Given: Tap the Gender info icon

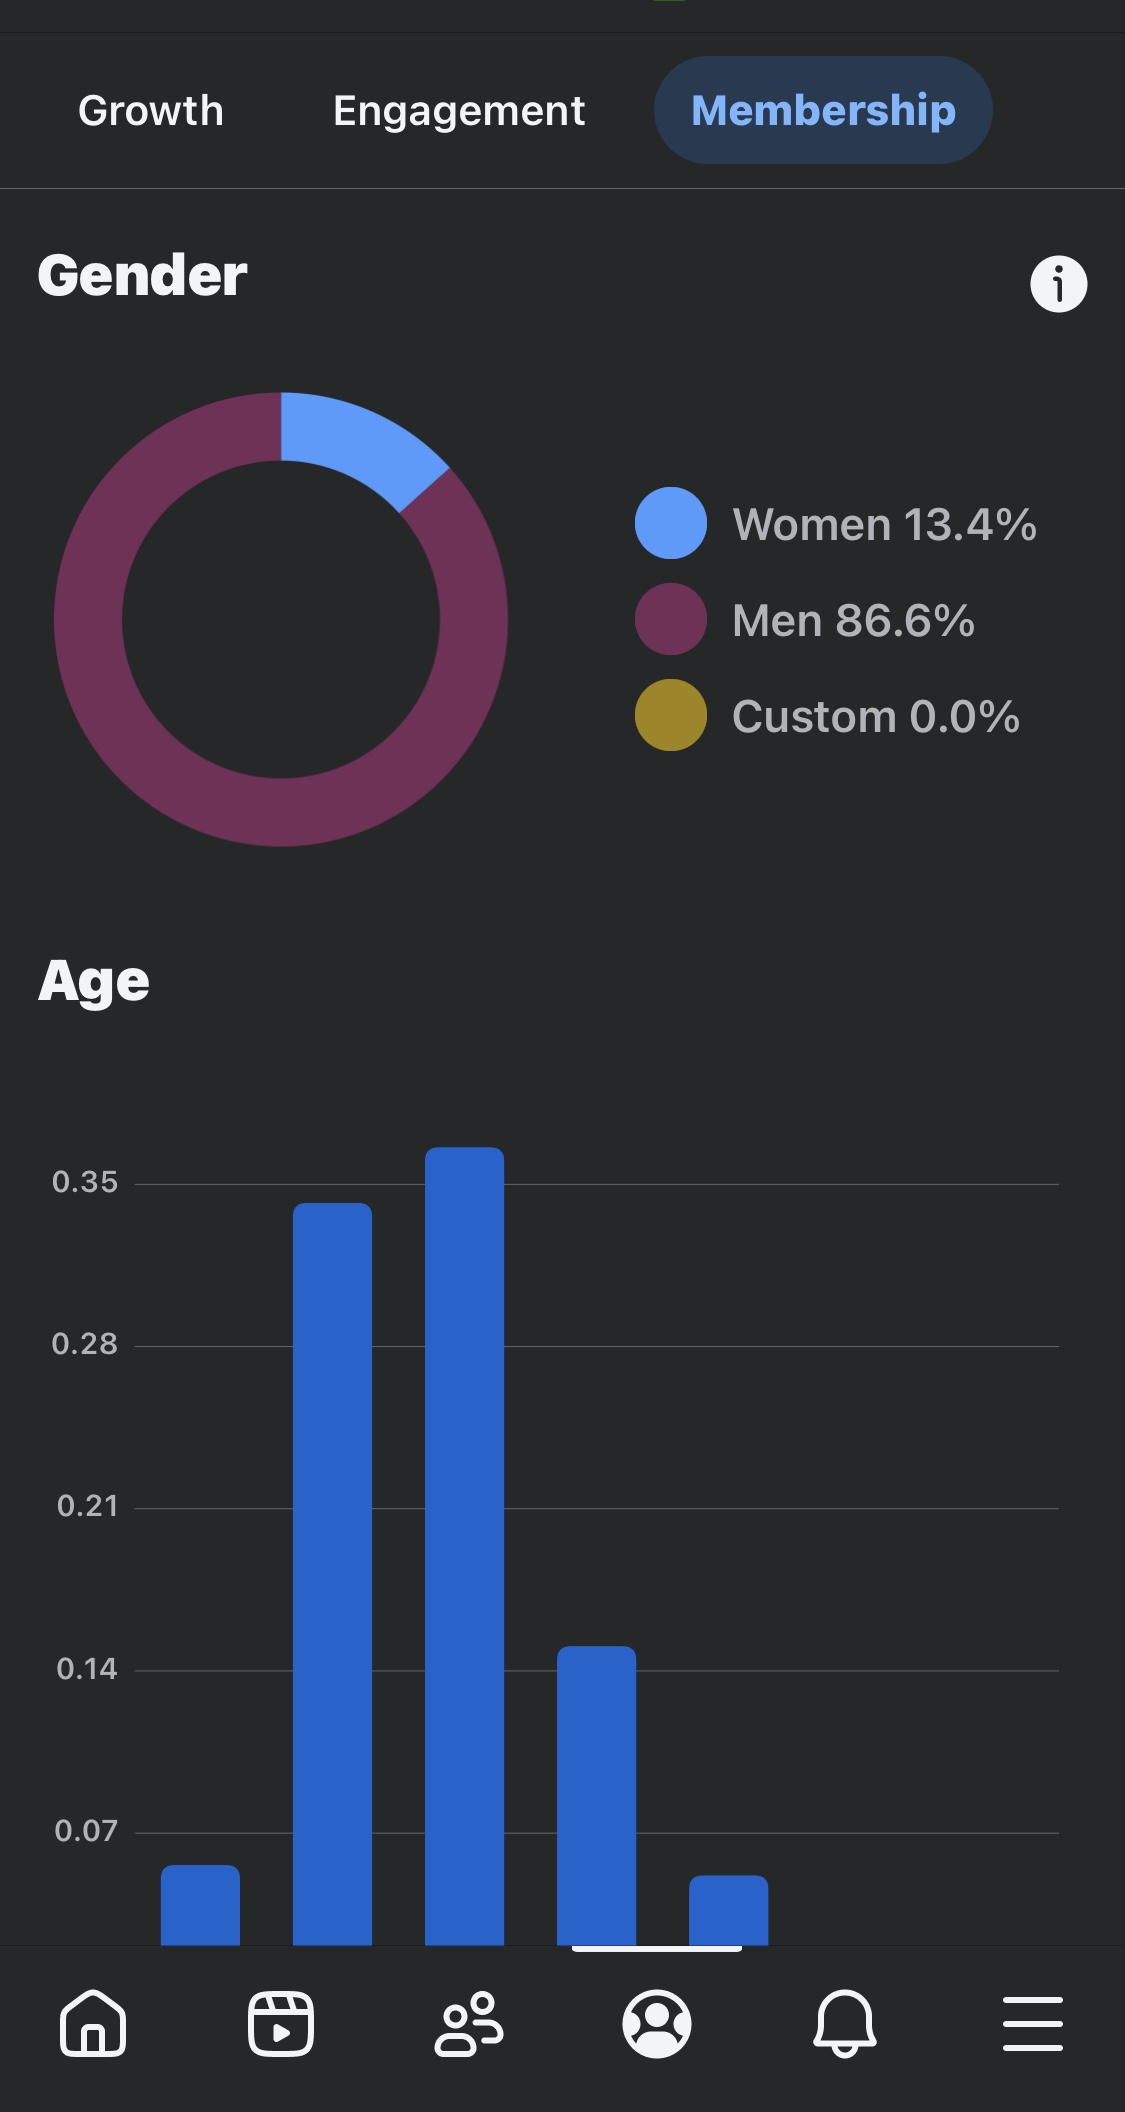Looking at the screenshot, I should pos(1058,284).
